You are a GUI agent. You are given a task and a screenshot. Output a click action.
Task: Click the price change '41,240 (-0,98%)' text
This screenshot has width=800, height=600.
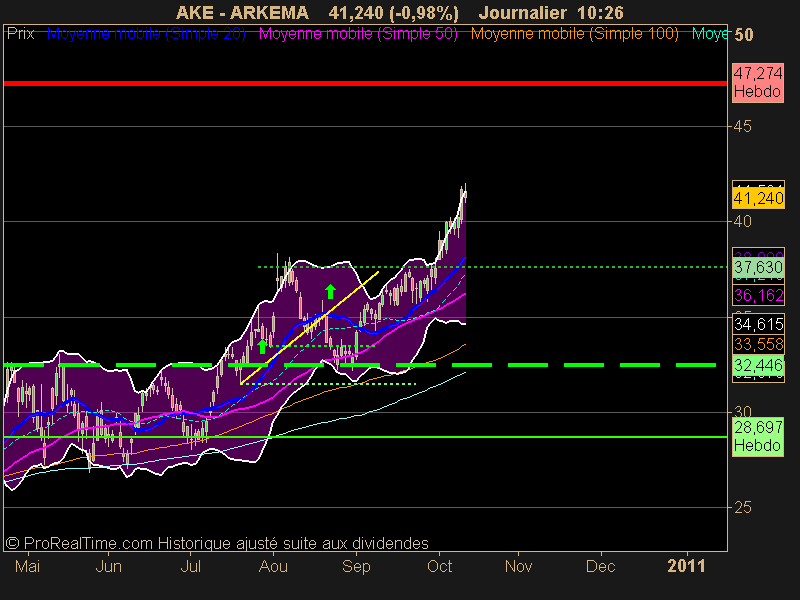pyautogui.click(x=393, y=12)
